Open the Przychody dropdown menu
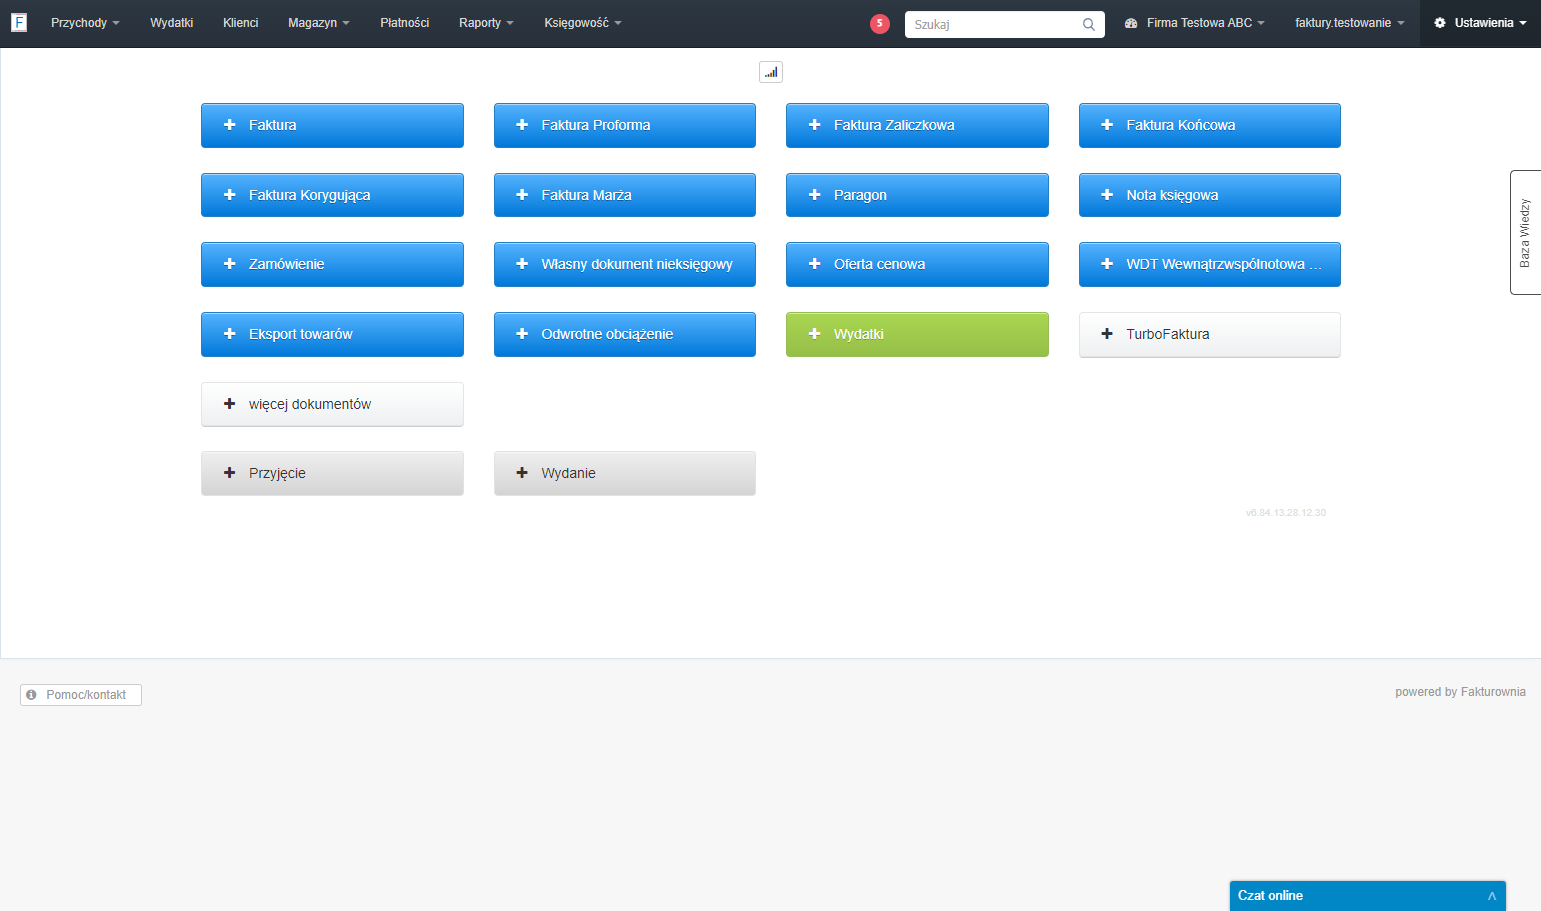 click(x=85, y=23)
